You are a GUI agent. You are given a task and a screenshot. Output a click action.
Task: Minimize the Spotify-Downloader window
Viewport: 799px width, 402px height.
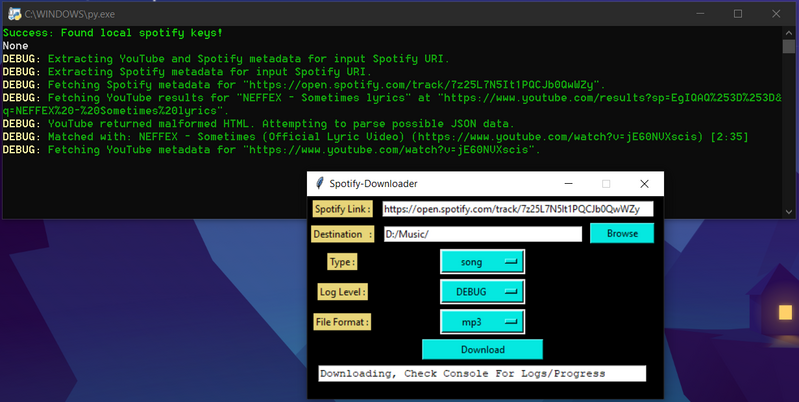[x=569, y=183]
